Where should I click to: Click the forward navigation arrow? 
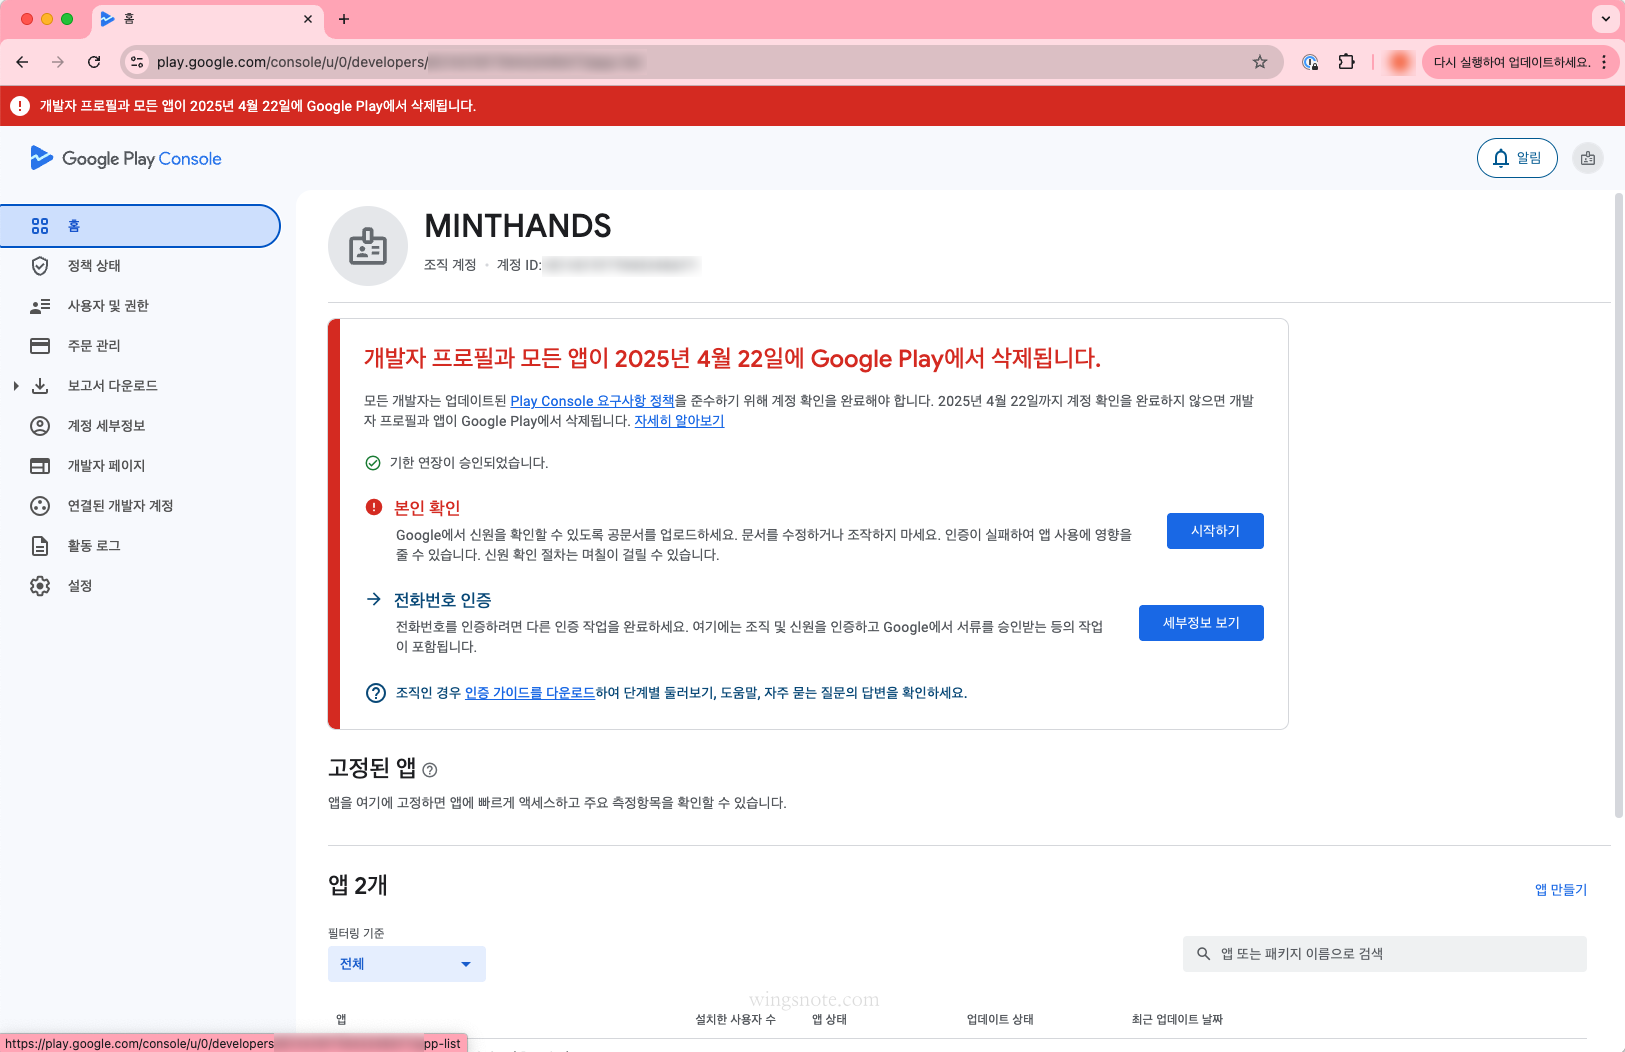click(x=58, y=62)
